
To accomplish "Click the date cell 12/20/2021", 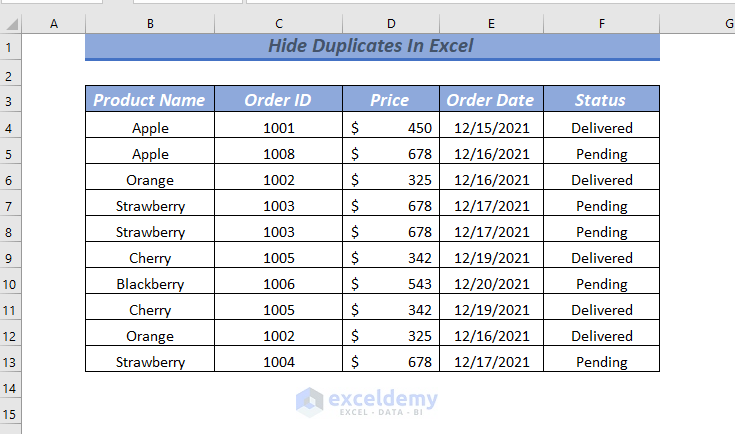I will pos(491,284).
